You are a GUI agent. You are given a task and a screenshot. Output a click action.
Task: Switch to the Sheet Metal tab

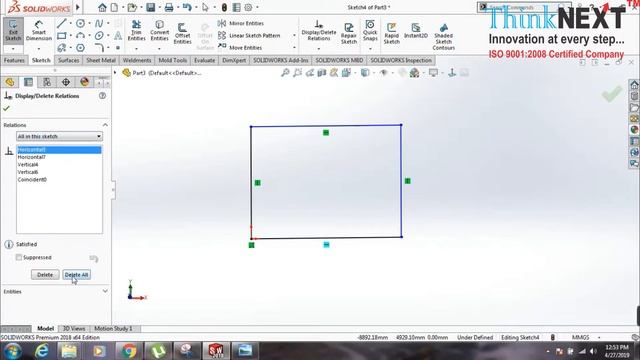(101, 60)
